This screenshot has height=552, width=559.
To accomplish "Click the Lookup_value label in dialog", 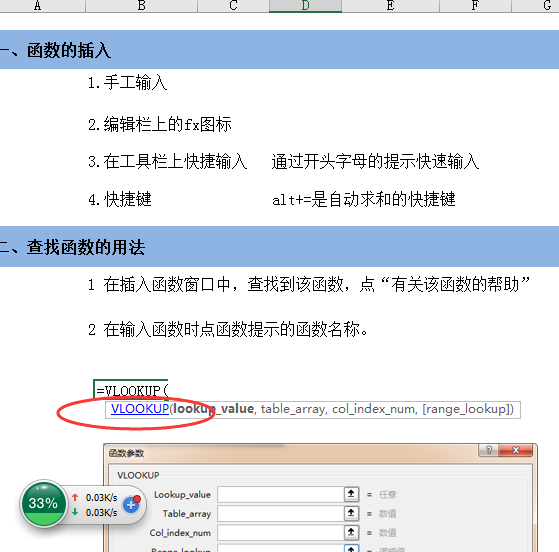I will (x=182, y=495).
